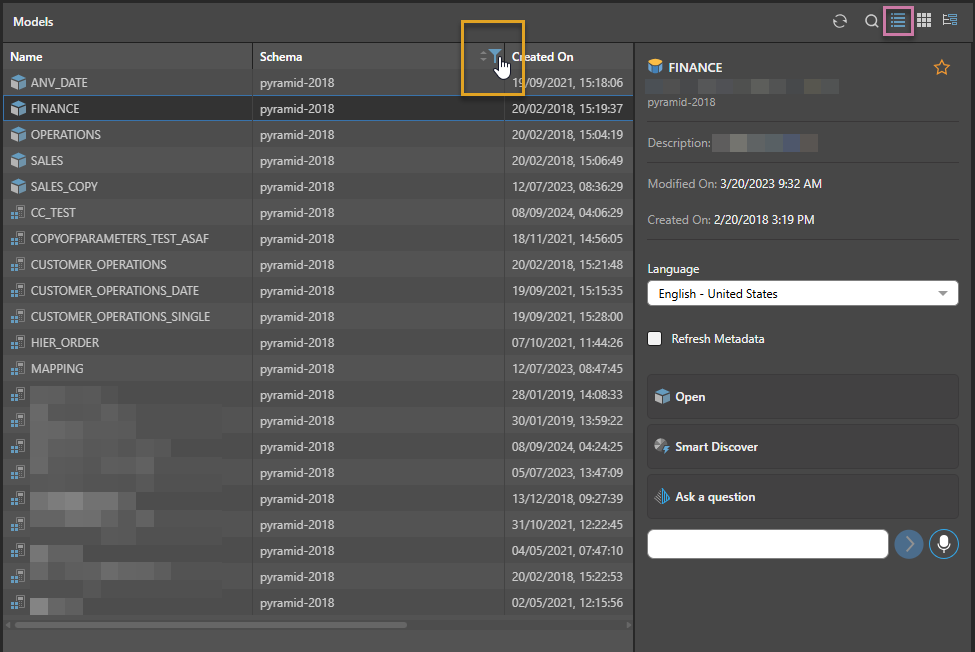Screen dimensions: 975x652
Task: Sort models by Created On header
Action: tap(543, 57)
